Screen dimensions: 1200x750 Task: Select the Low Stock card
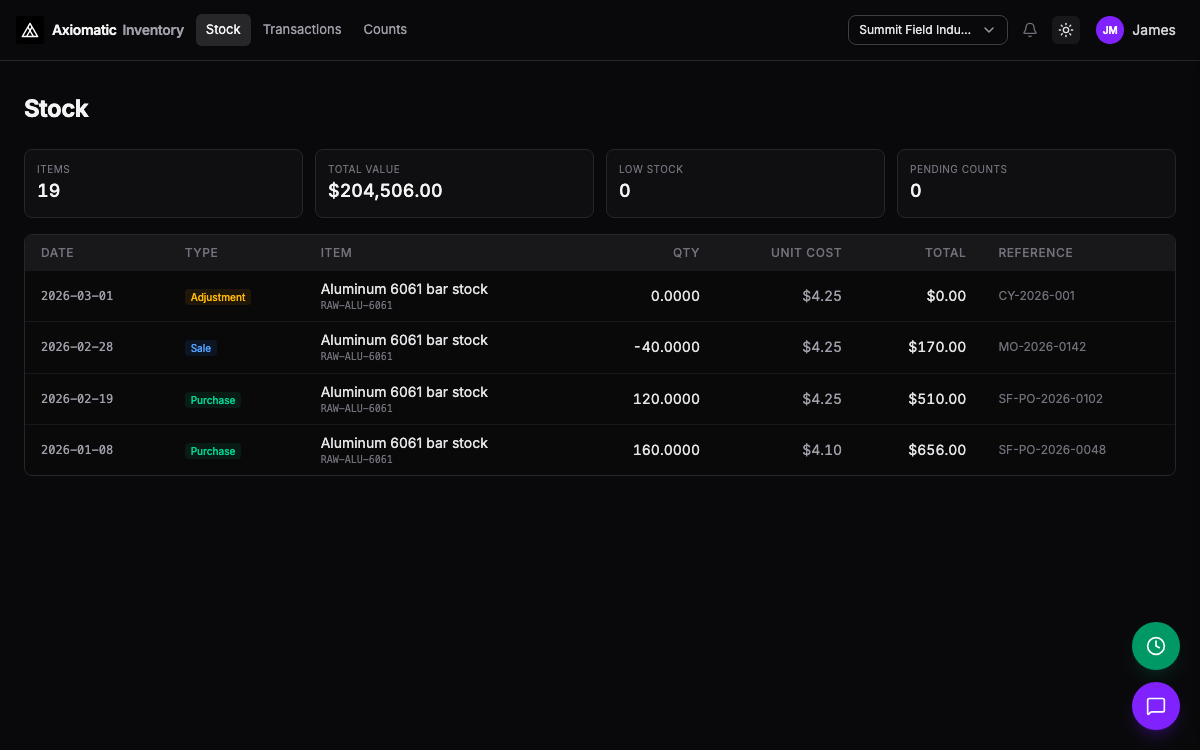(745, 183)
